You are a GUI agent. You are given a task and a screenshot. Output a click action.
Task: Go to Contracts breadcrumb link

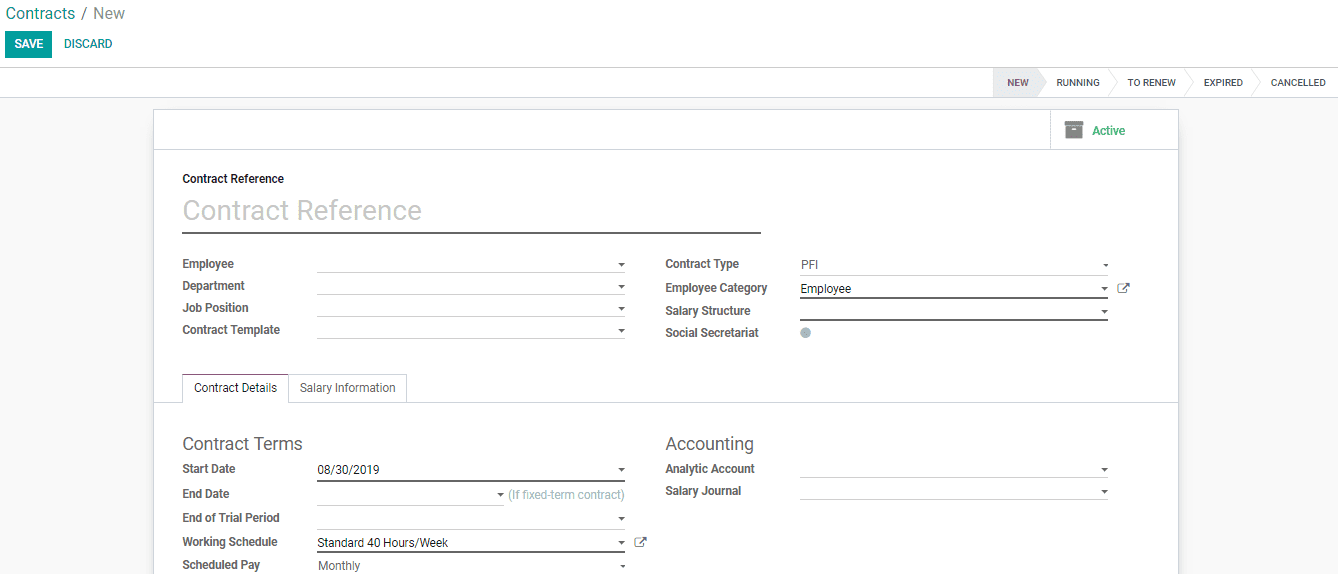[x=40, y=14]
